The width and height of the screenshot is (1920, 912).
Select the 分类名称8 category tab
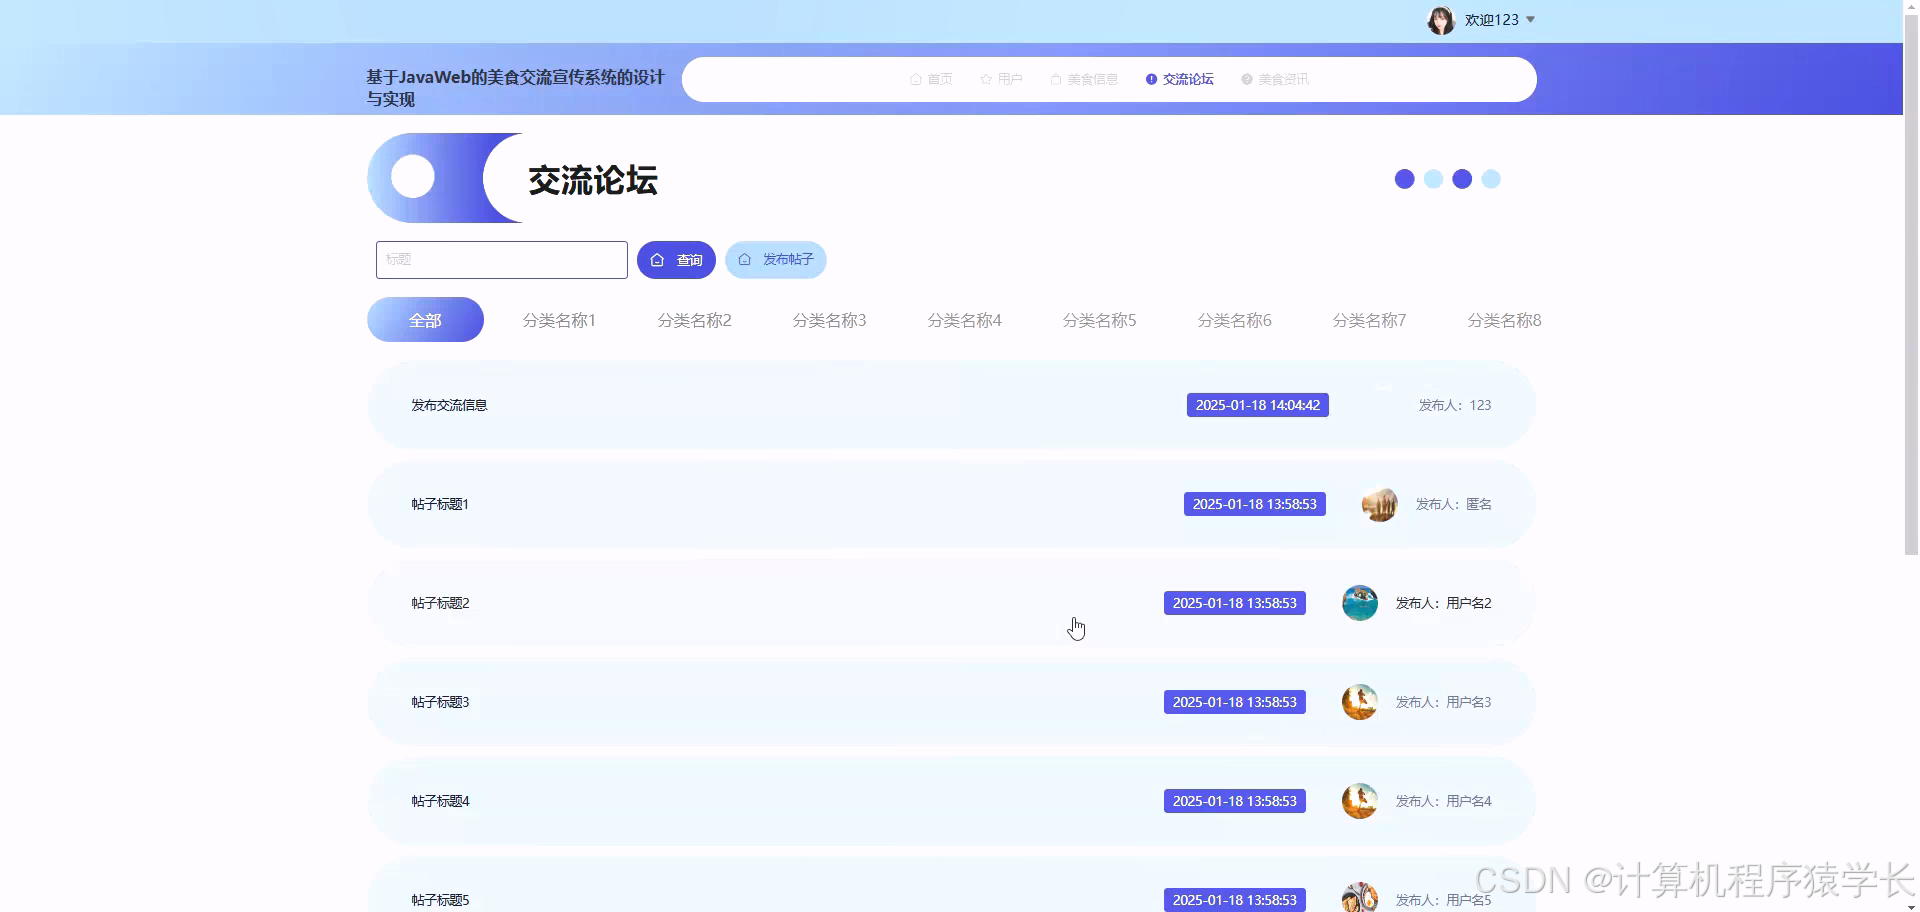[1504, 320]
